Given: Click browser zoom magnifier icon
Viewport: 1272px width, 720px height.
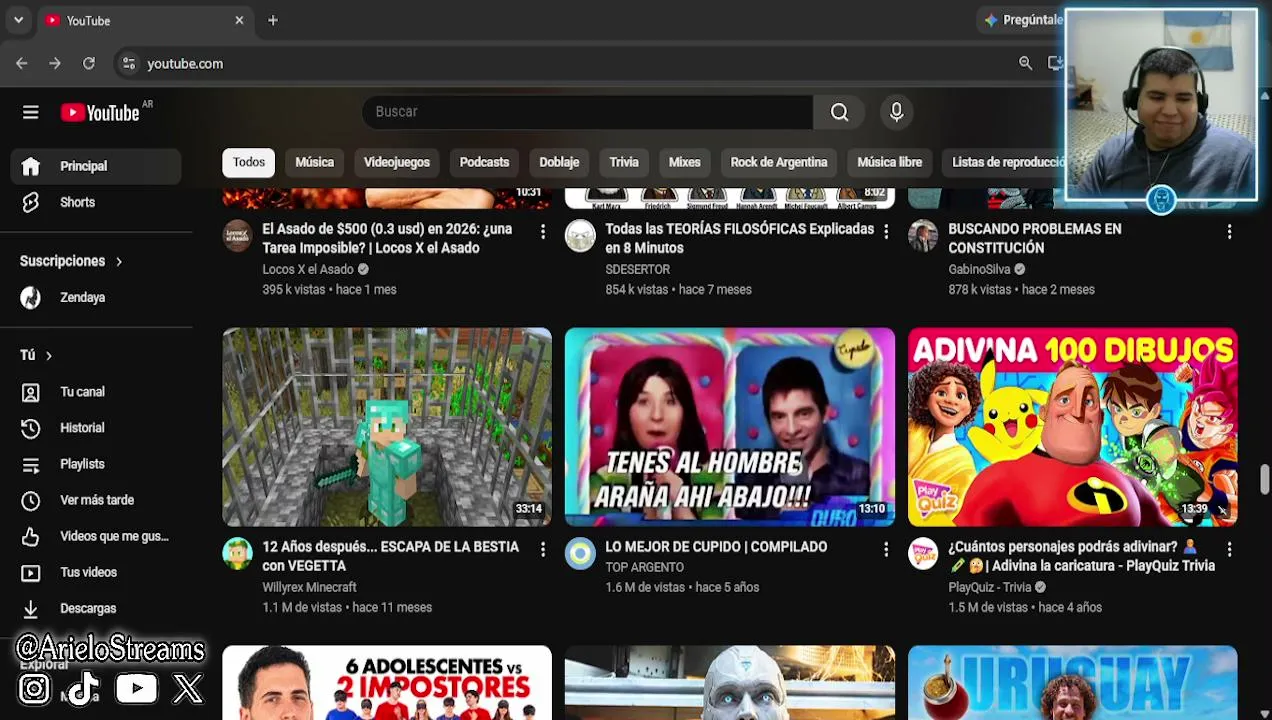Looking at the screenshot, I should (x=1025, y=63).
